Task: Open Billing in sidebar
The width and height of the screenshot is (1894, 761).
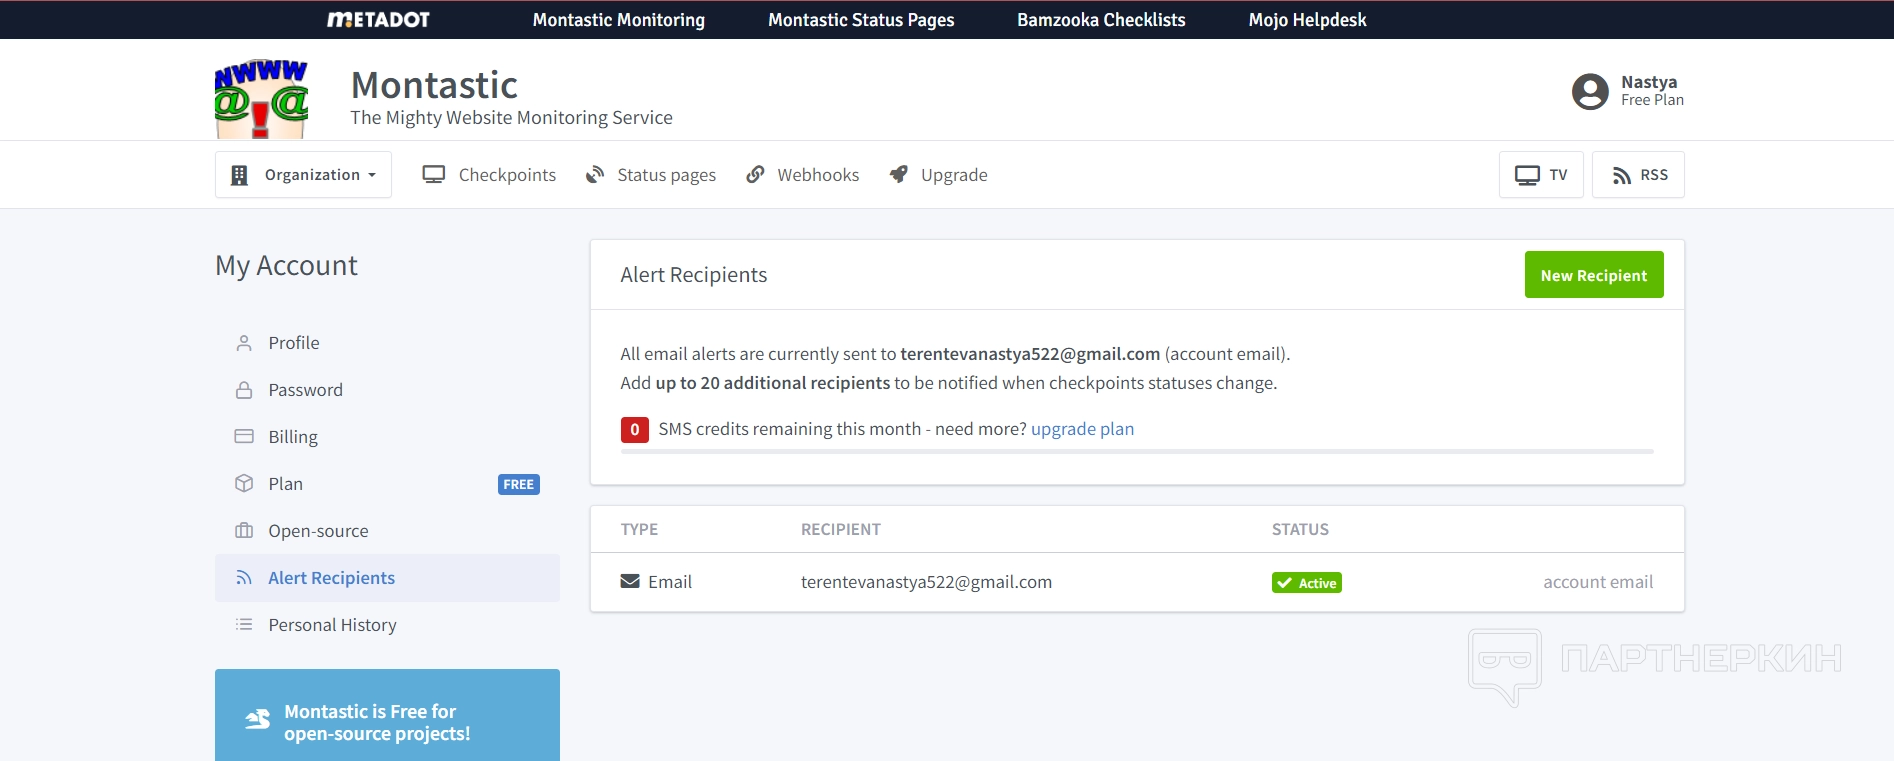Action: pyautogui.click(x=387, y=437)
